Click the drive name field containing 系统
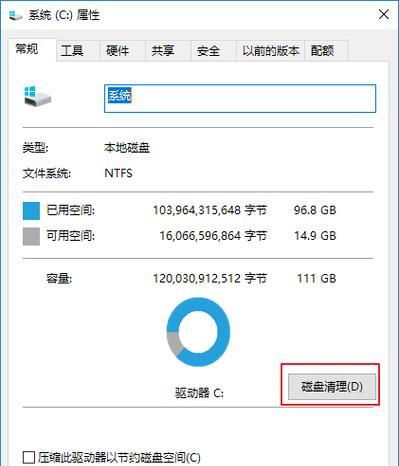The width and height of the screenshot is (399, 466). pos(240,98)
